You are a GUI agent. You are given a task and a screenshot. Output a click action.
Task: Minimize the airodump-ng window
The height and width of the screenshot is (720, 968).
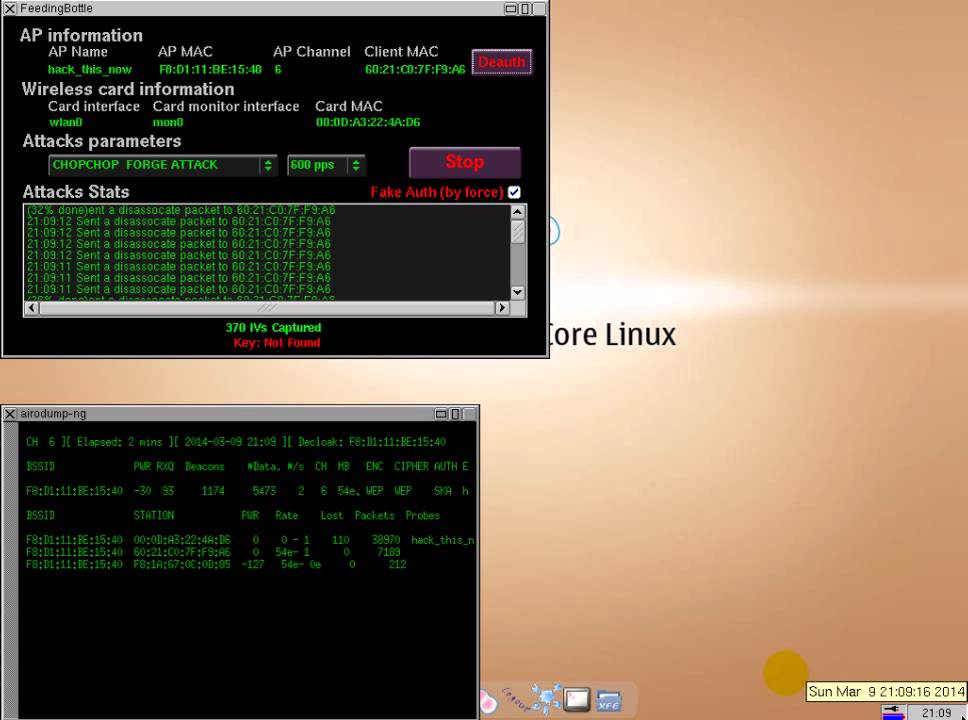[x=441, y=414]
